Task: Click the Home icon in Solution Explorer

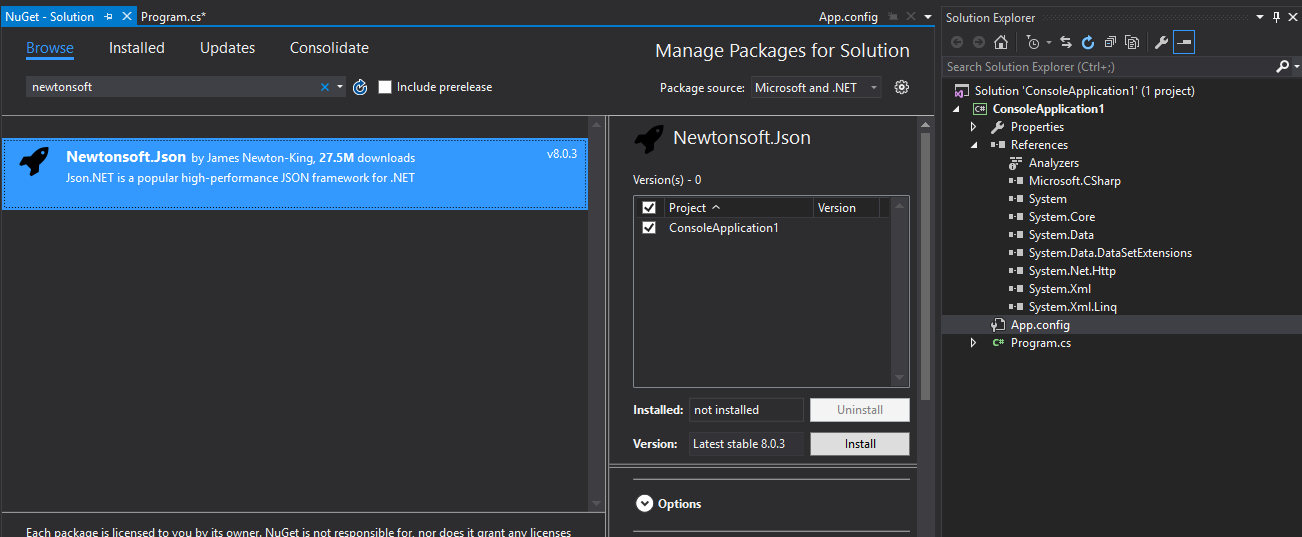Action: pyautogui.click(x=1001, y=42)
